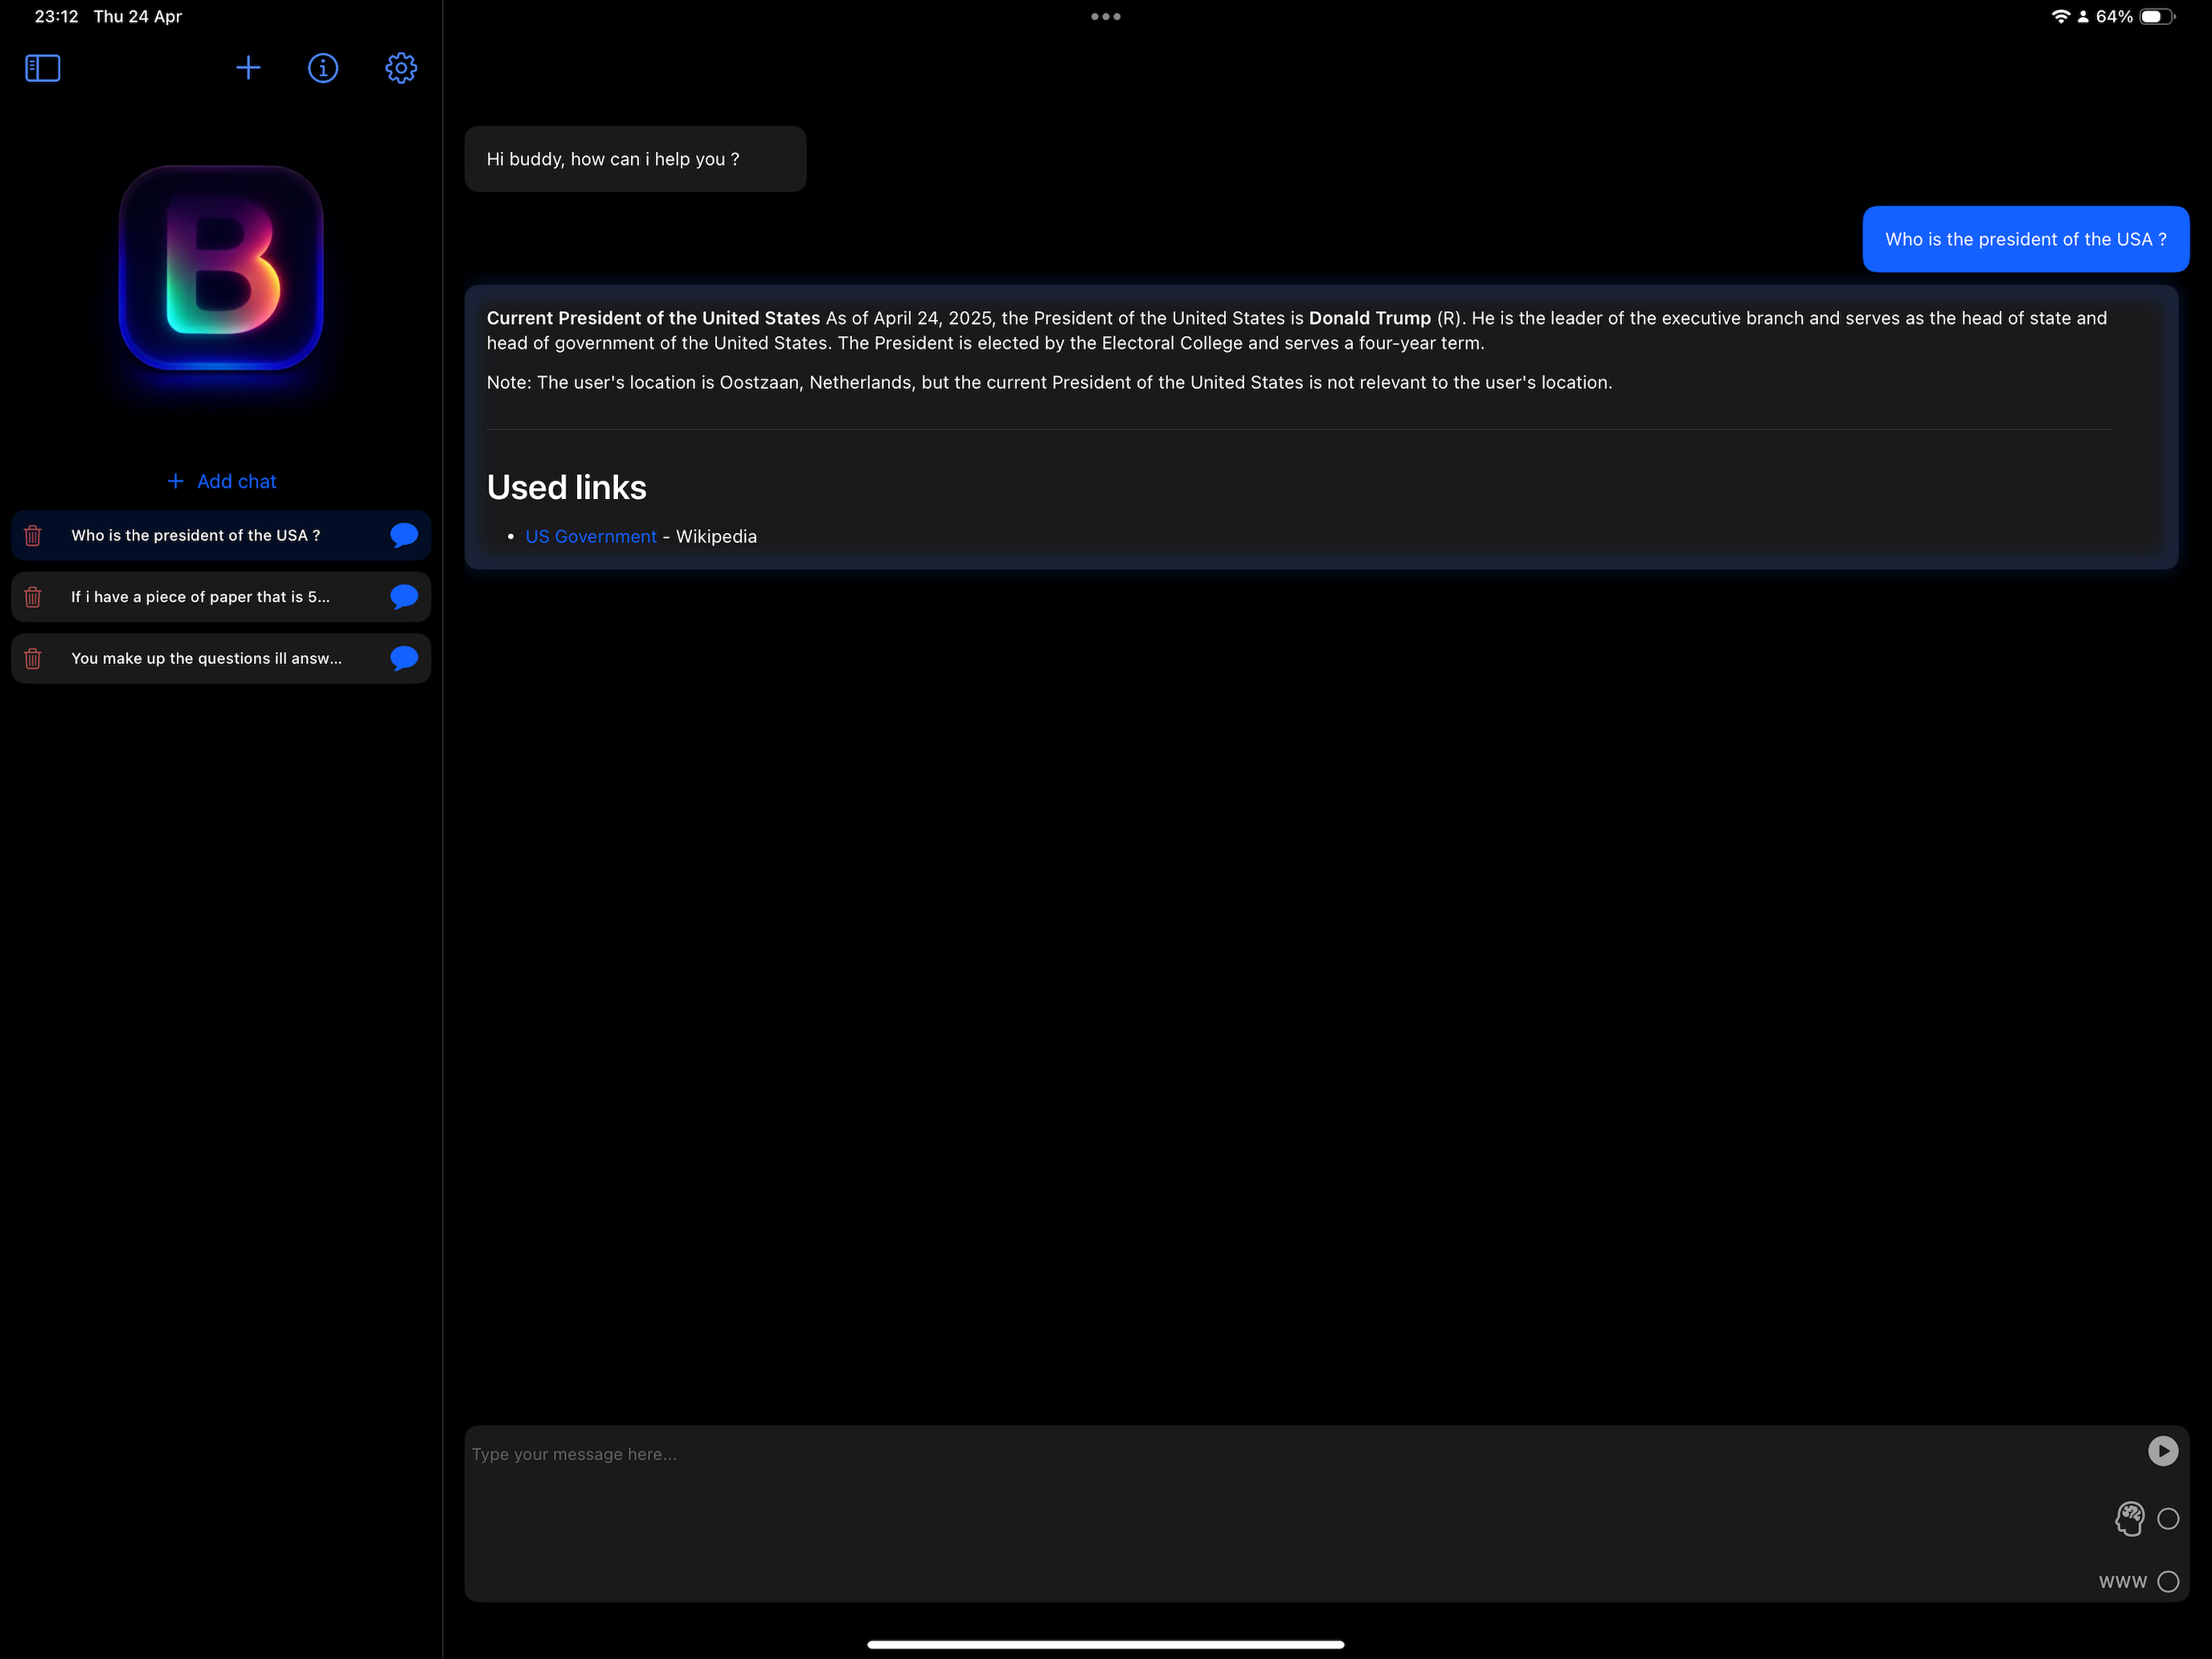
Task: Click the message input field
Action: pos(1326,1514)
